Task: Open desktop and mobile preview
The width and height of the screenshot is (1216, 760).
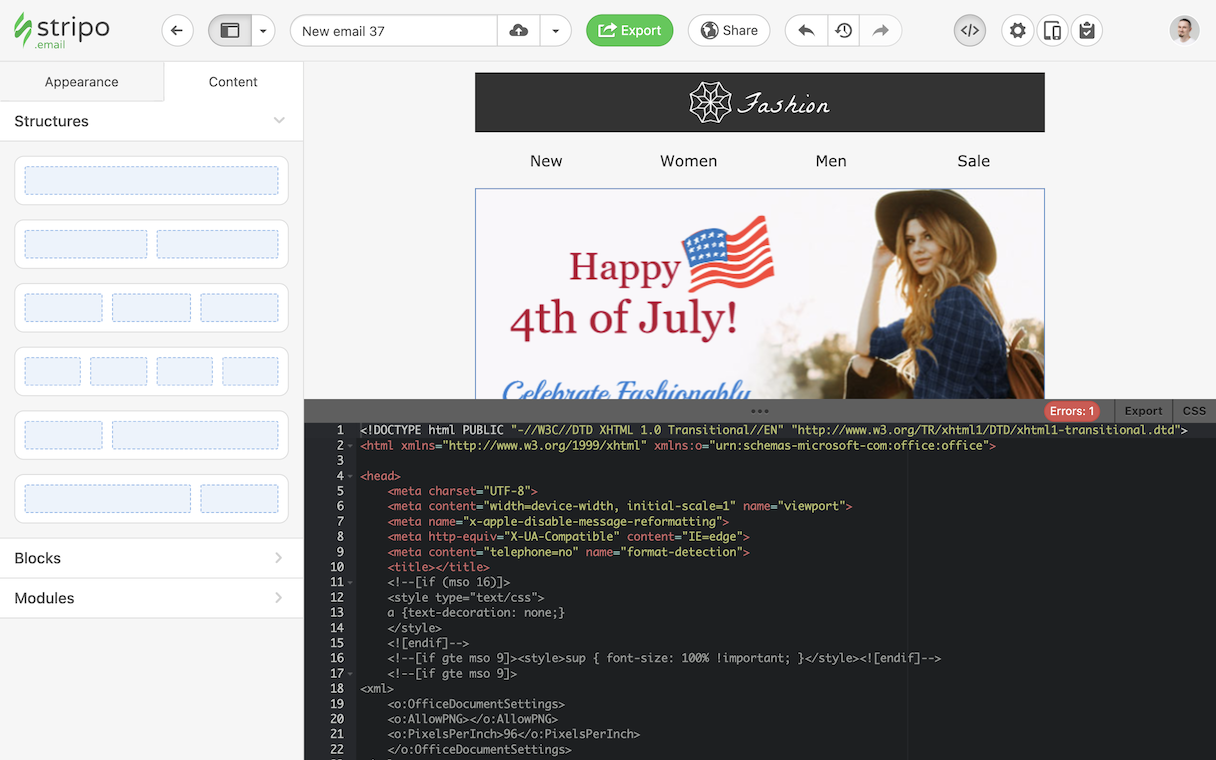Action: coord(1052,31)
